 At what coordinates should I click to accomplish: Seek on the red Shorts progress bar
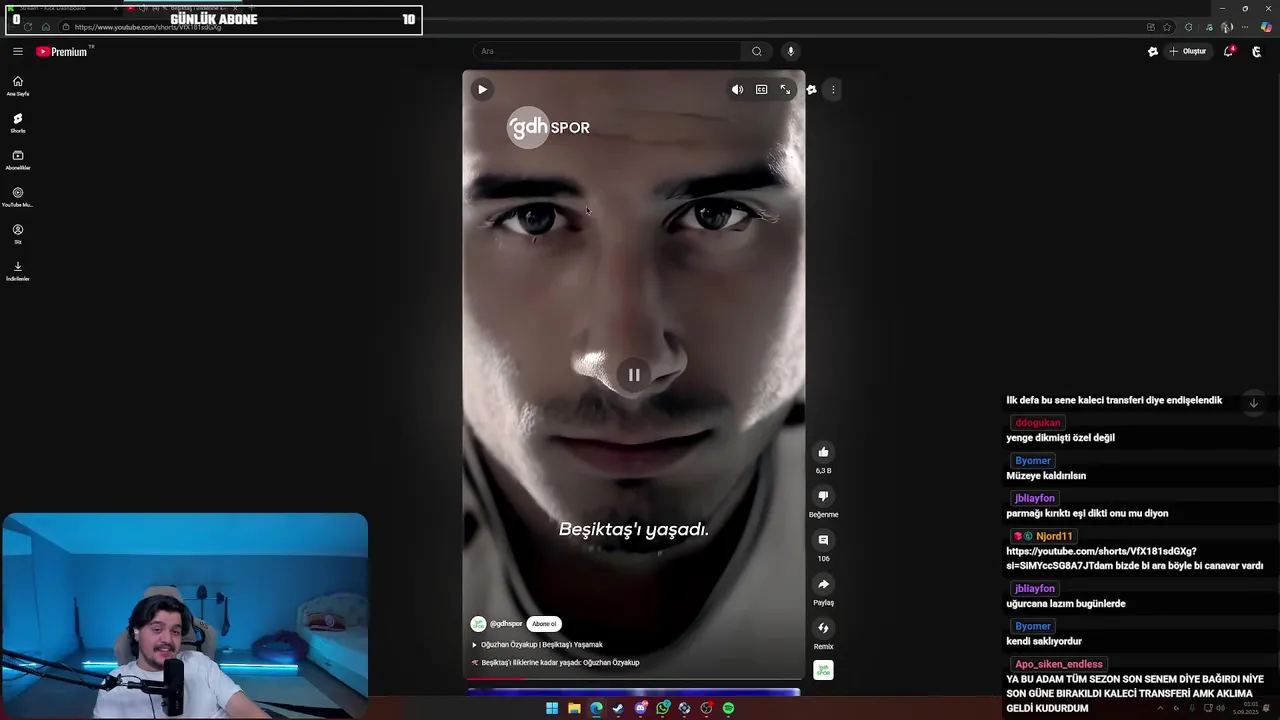coord(634,679)
